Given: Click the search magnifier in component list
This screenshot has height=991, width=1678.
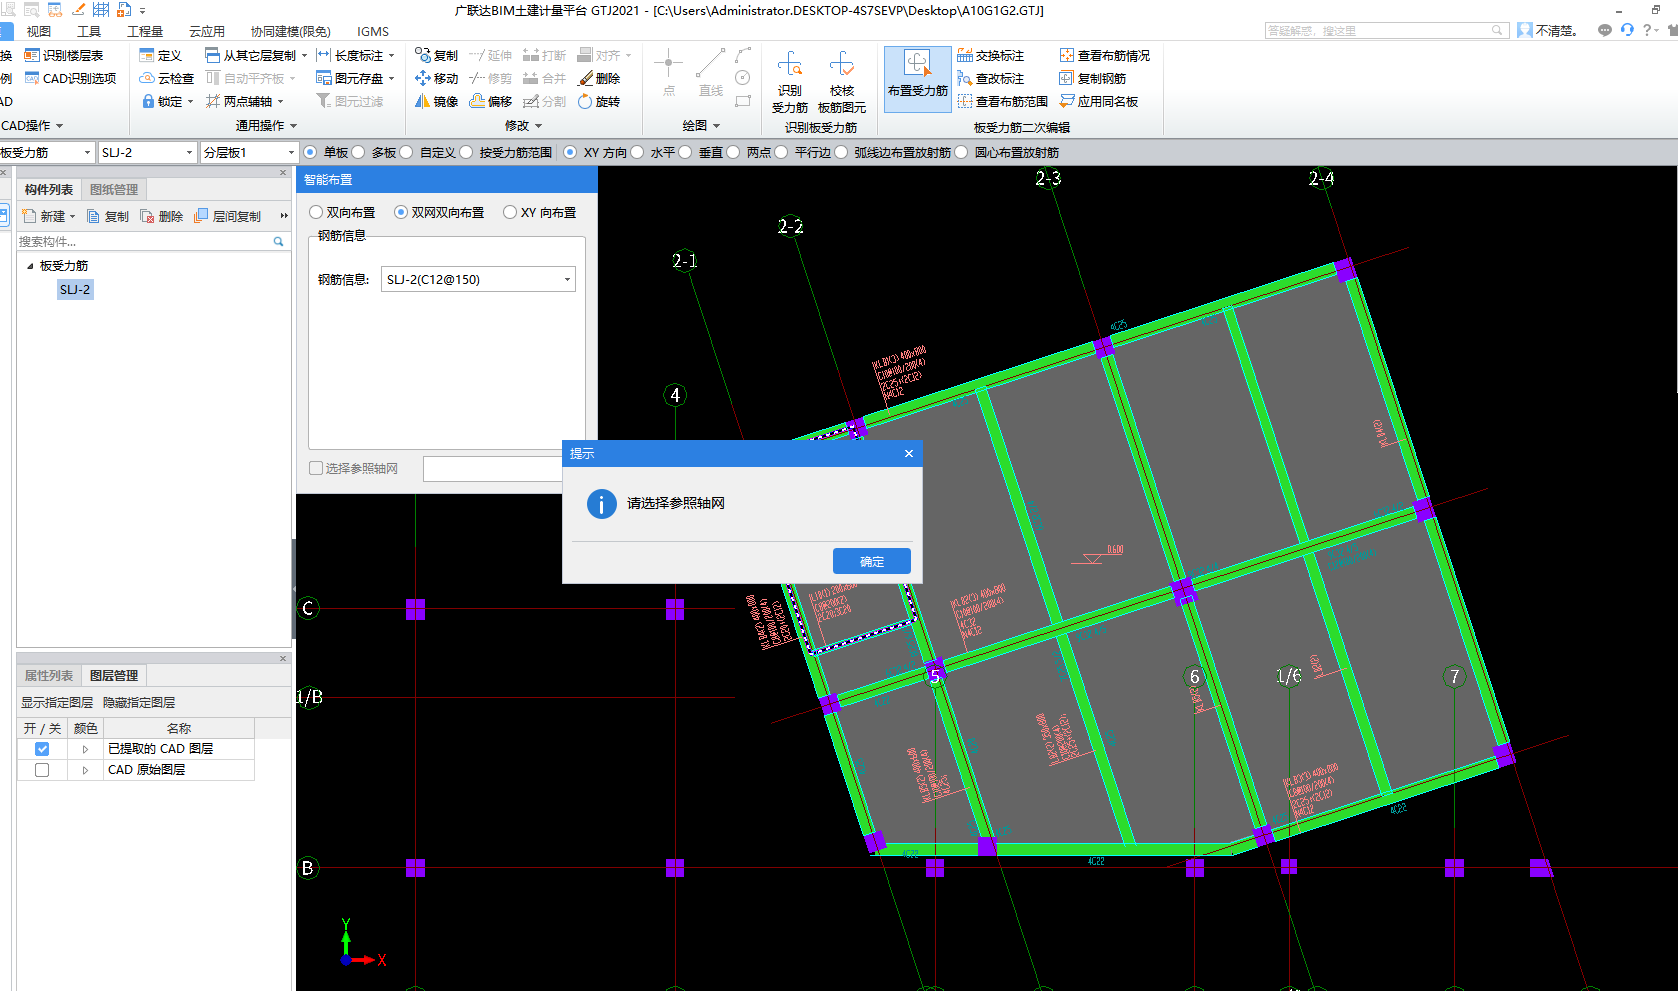Looking at the screenshot, I should click(279, 242).
